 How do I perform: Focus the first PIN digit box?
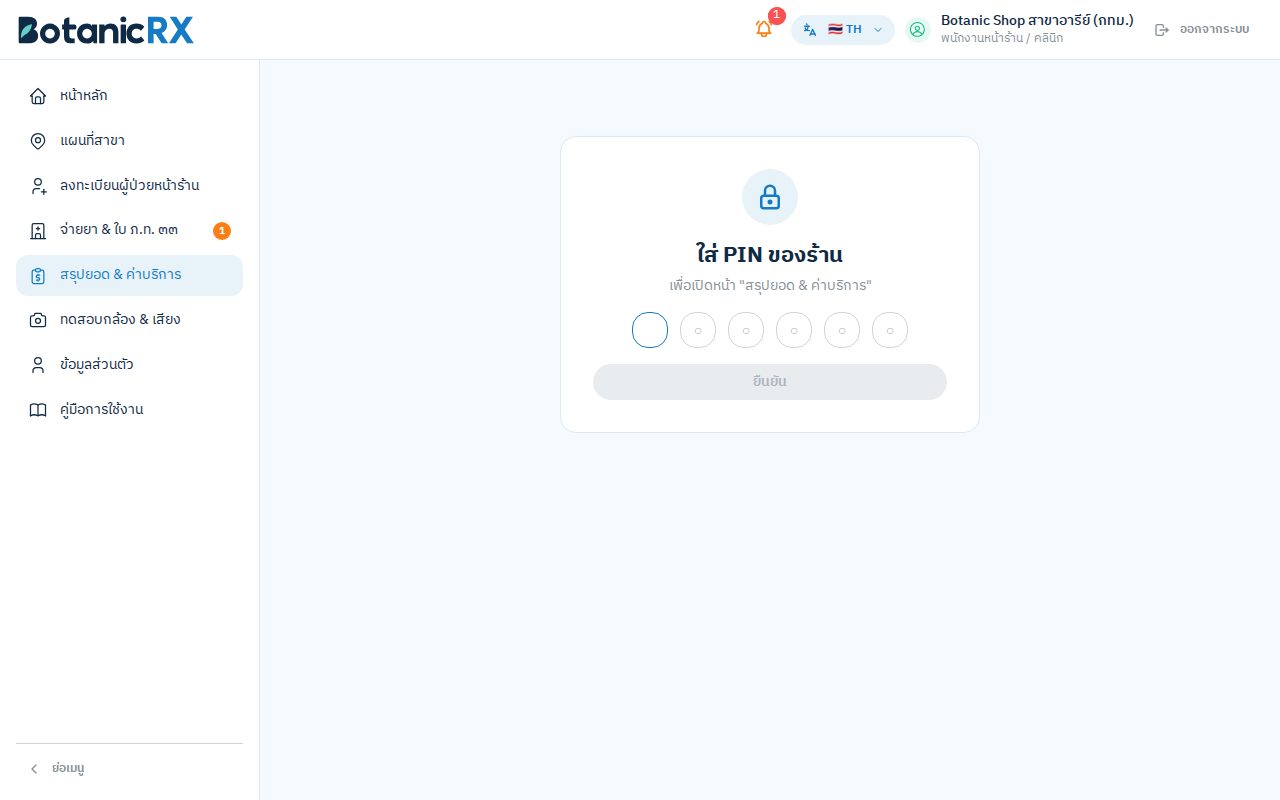point(650,330)
